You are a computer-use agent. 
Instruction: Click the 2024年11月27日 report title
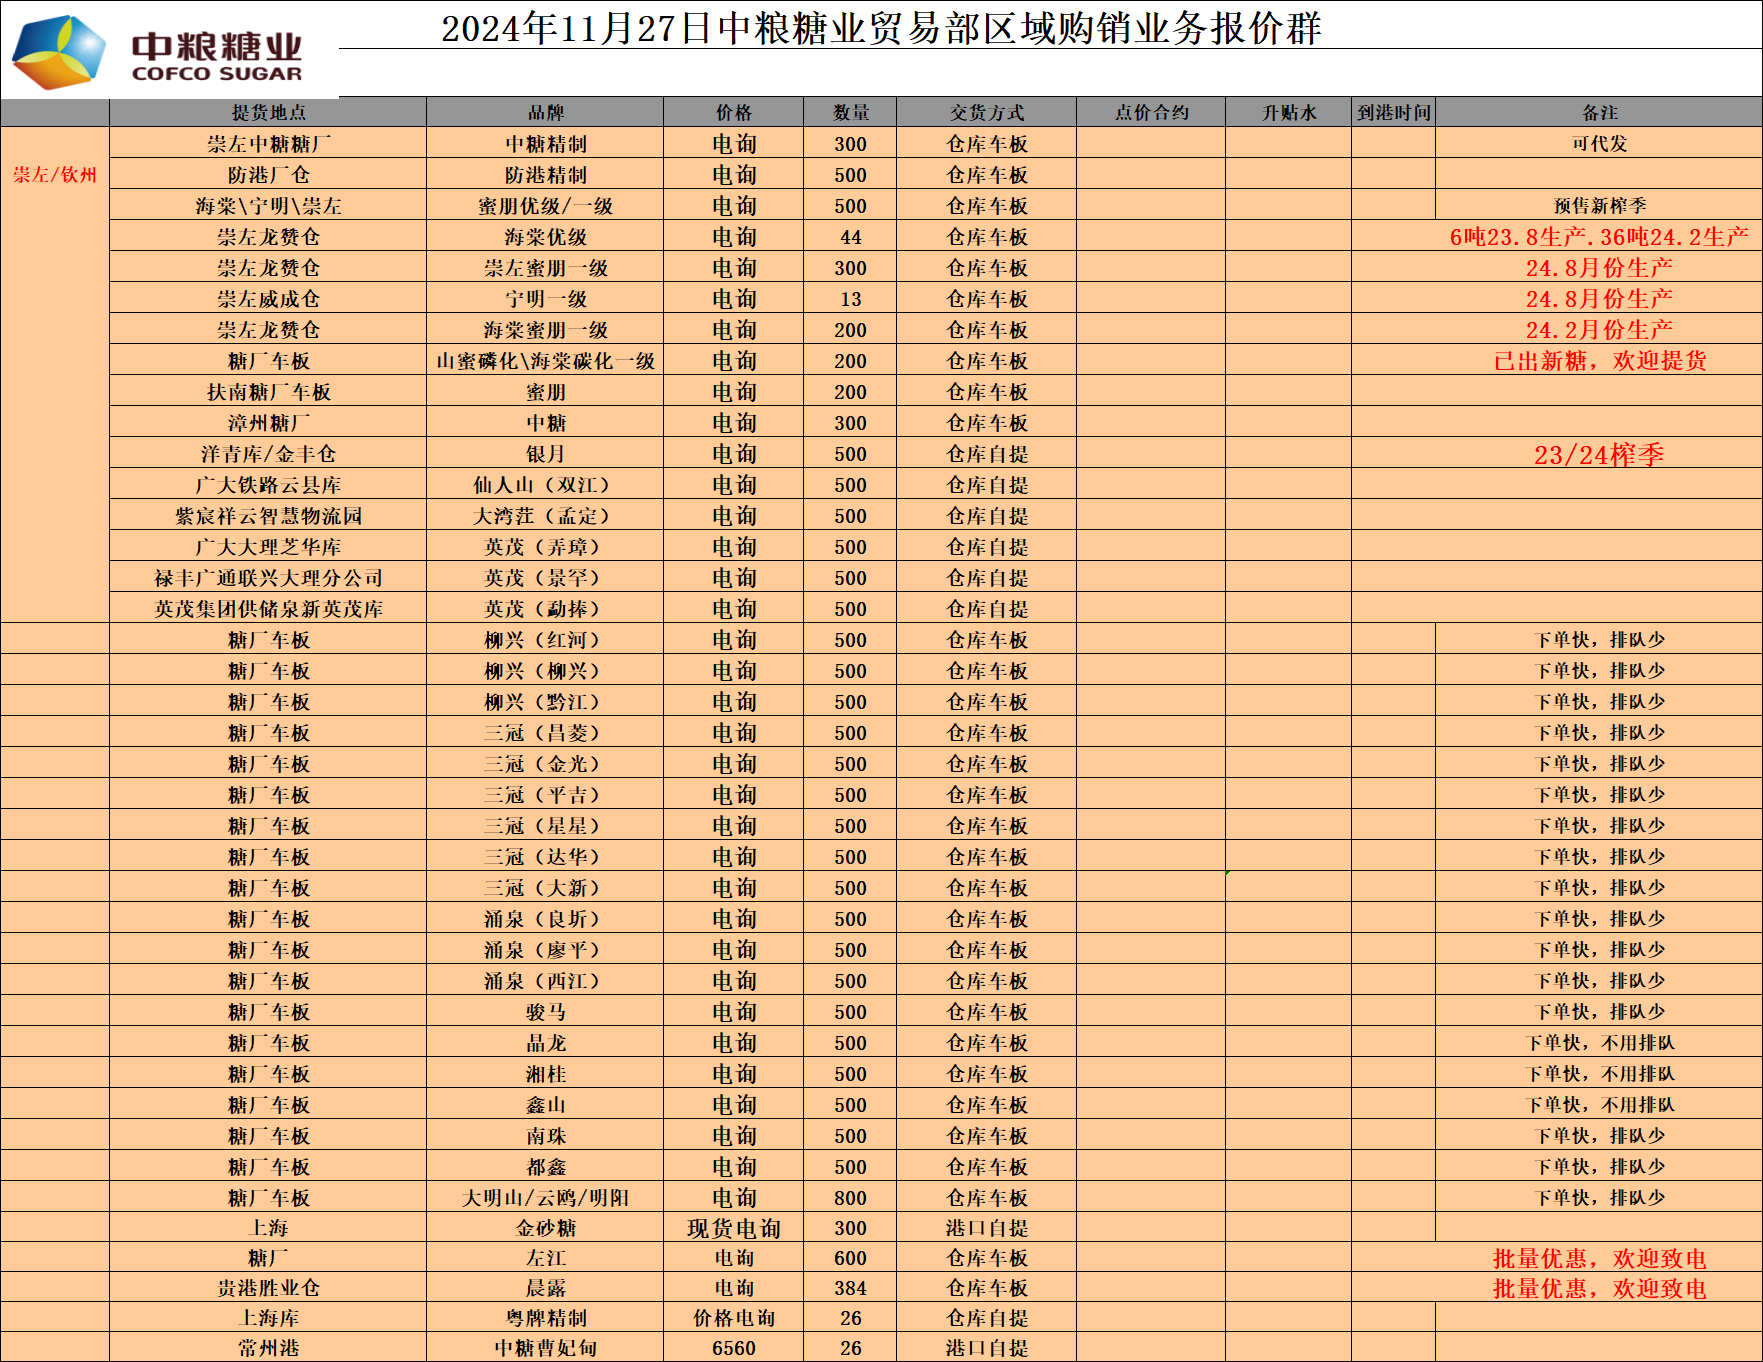[x=880, y=28]
